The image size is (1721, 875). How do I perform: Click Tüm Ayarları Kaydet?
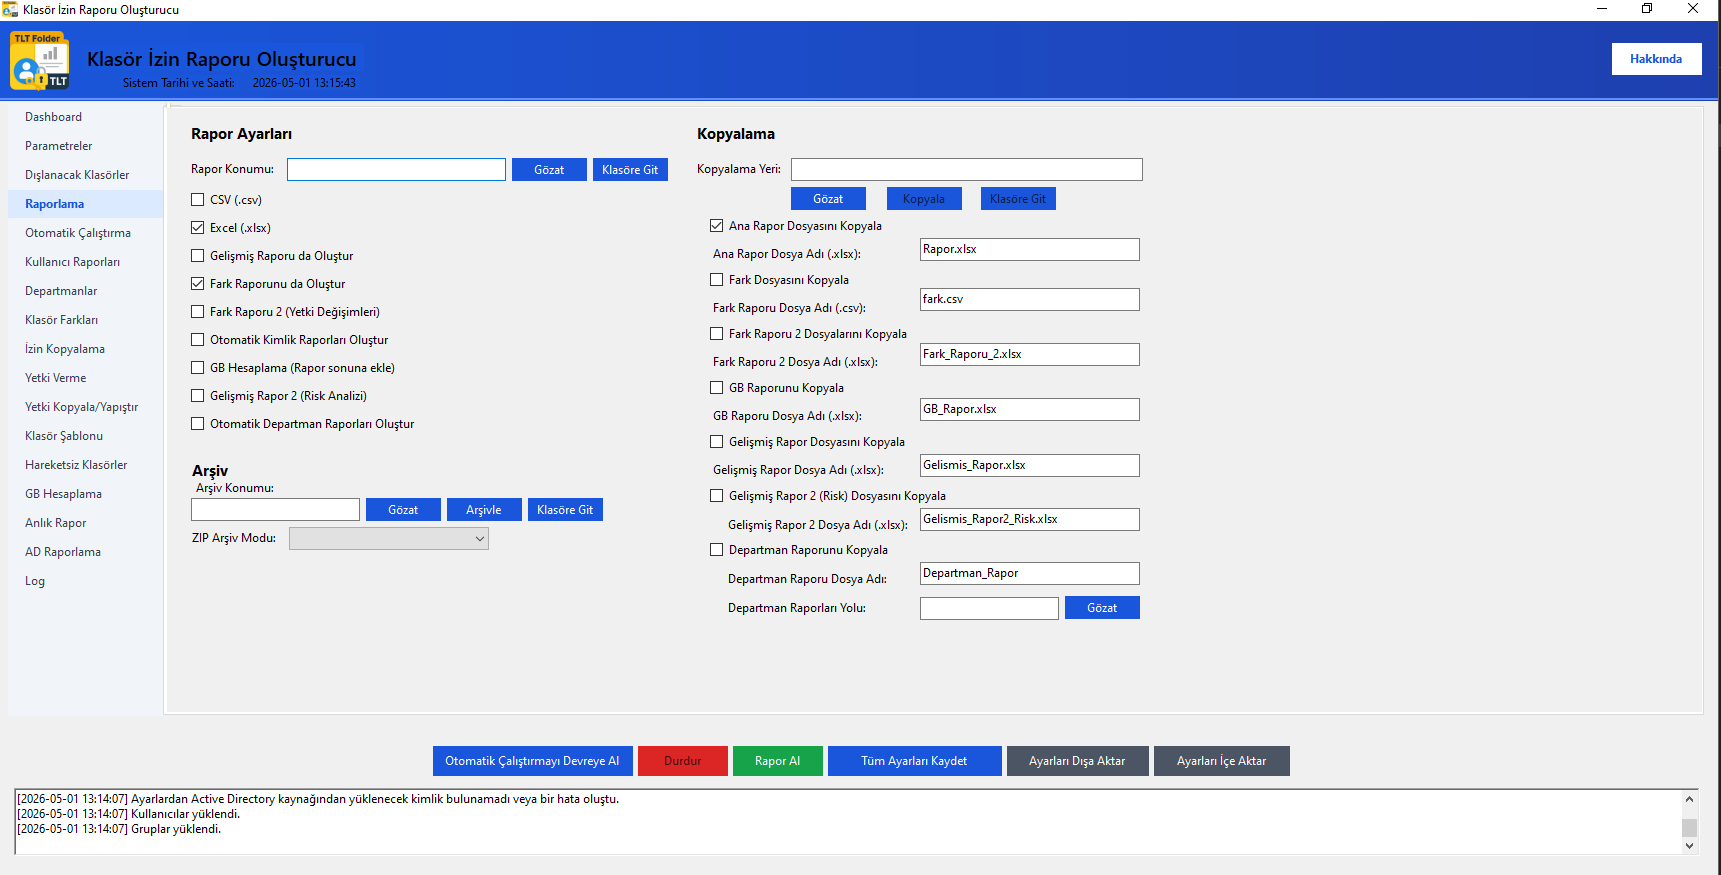914,761
